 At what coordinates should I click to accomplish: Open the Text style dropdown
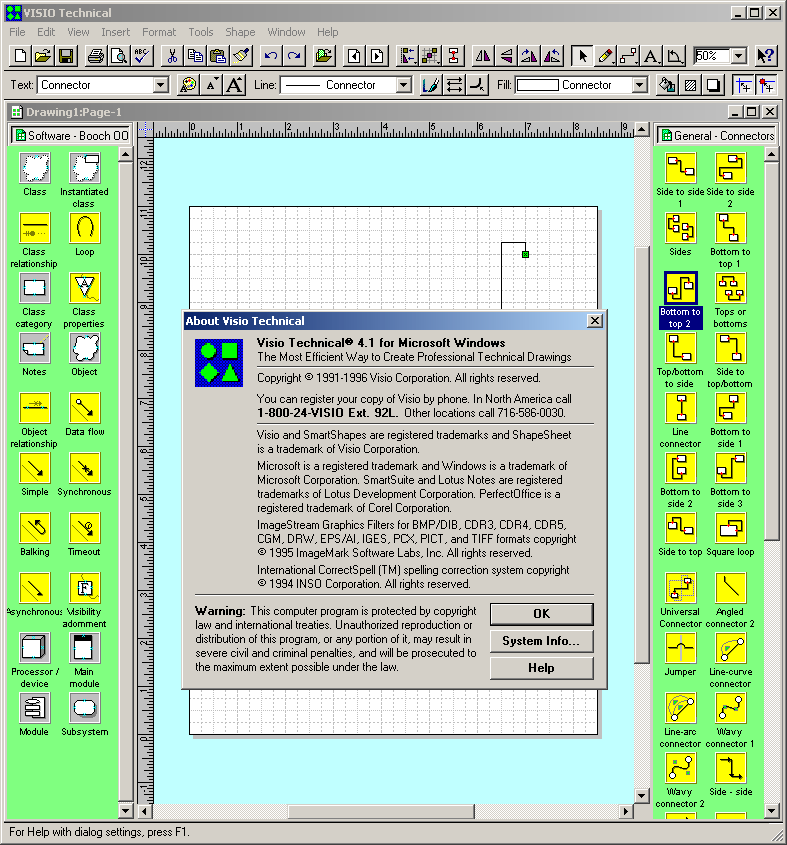click(161, 85)
